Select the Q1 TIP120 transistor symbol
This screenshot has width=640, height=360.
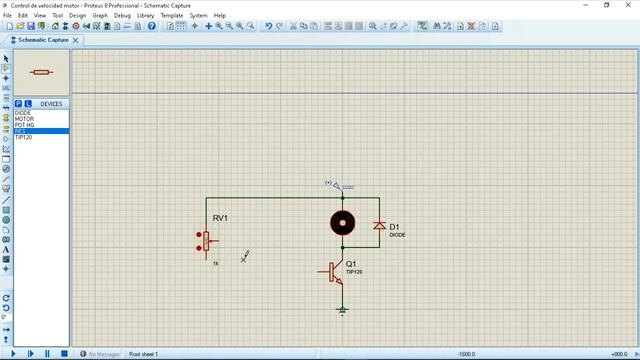coord(335,272)
